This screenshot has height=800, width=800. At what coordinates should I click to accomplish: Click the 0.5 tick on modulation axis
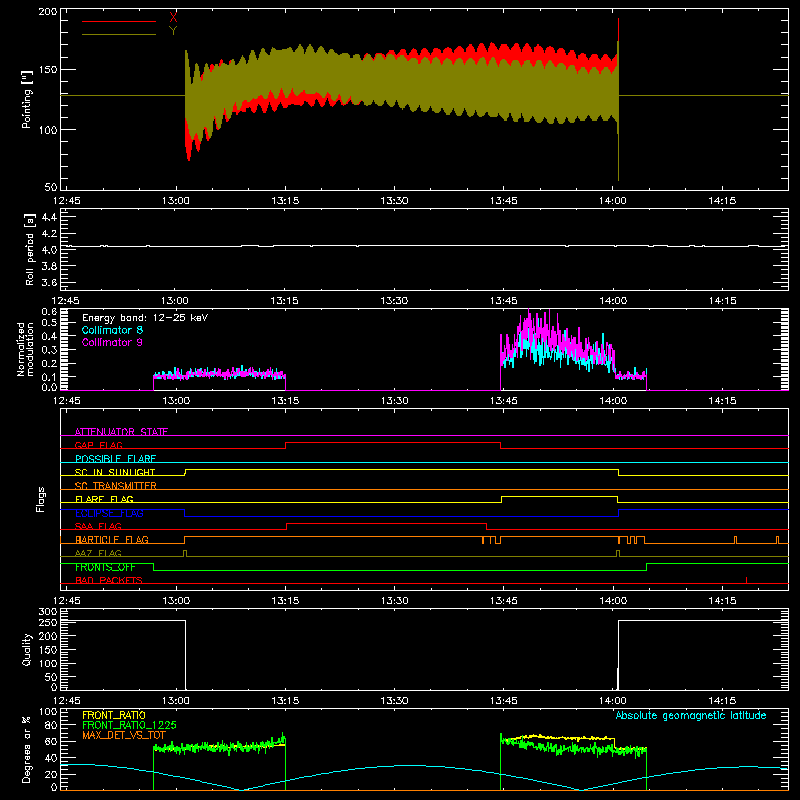tap(49, 322)
